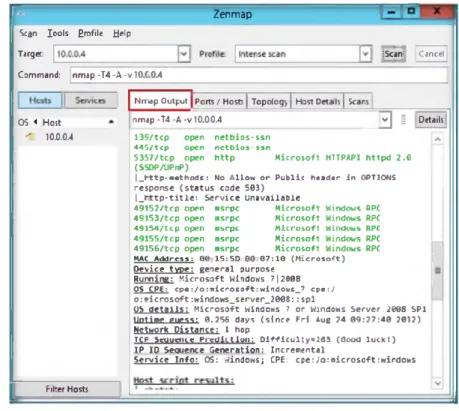
Task: Open the scan output selector dropdown arrow
Action: tap(385, 119)
